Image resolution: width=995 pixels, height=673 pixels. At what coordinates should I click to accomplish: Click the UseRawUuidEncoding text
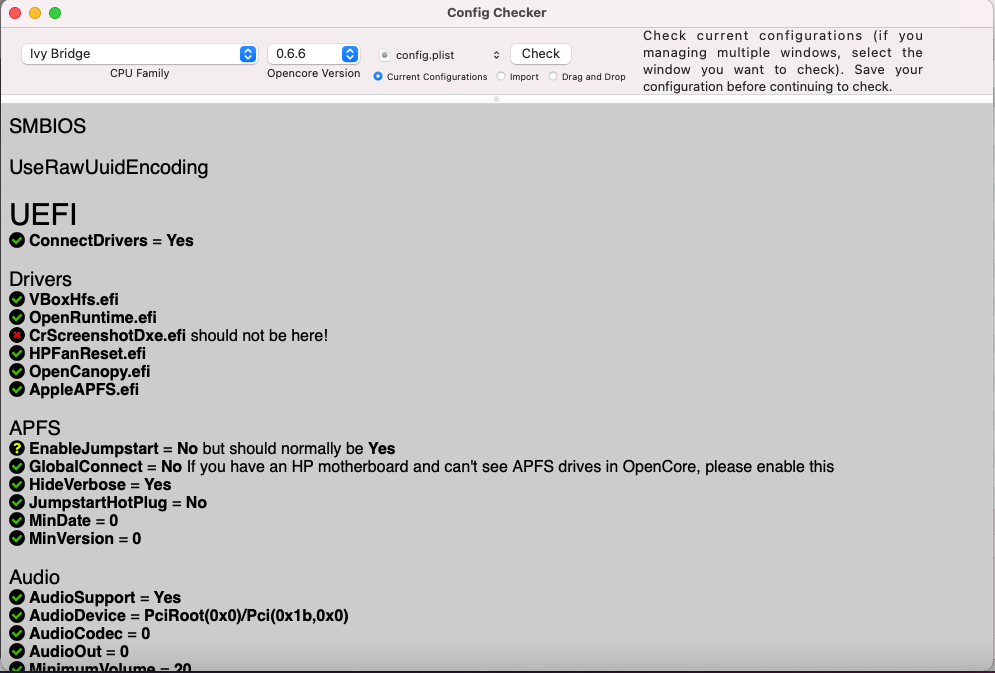(109, 167)
